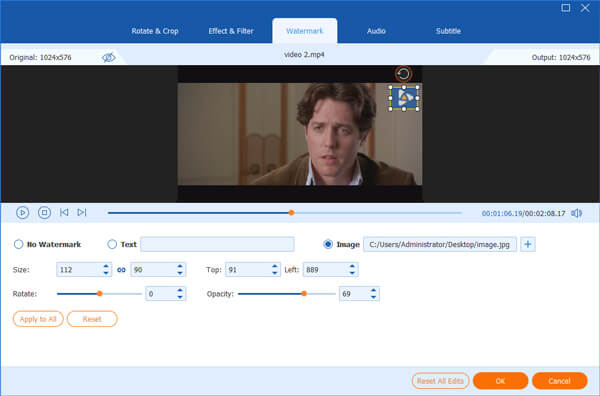Viewport: 600px width, 396px height.
Task: Increase the Top position value
Action: pyautogui.click(x=274, y=266)
